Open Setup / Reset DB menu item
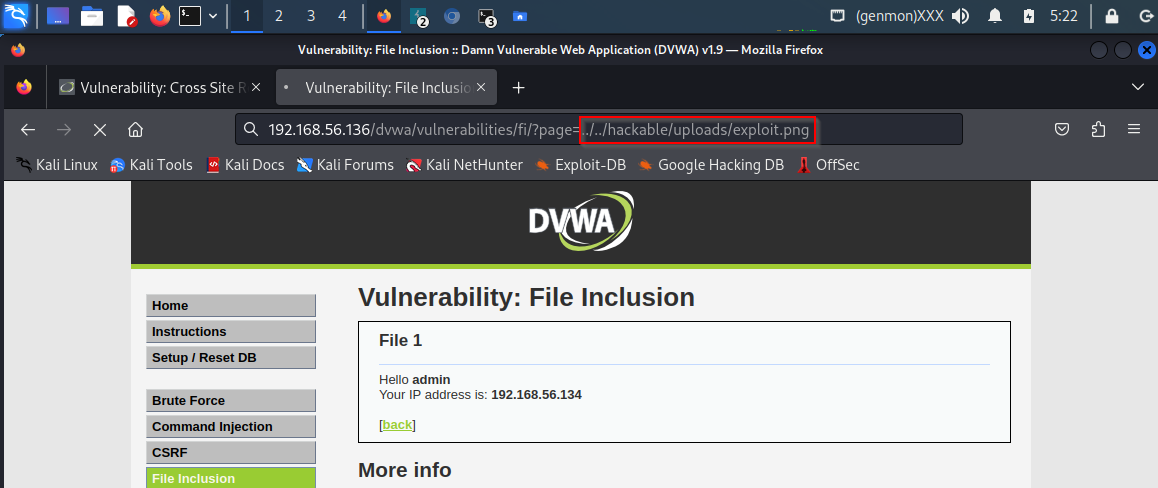This screenshot has width=1158, height=488. click(231, 357)
